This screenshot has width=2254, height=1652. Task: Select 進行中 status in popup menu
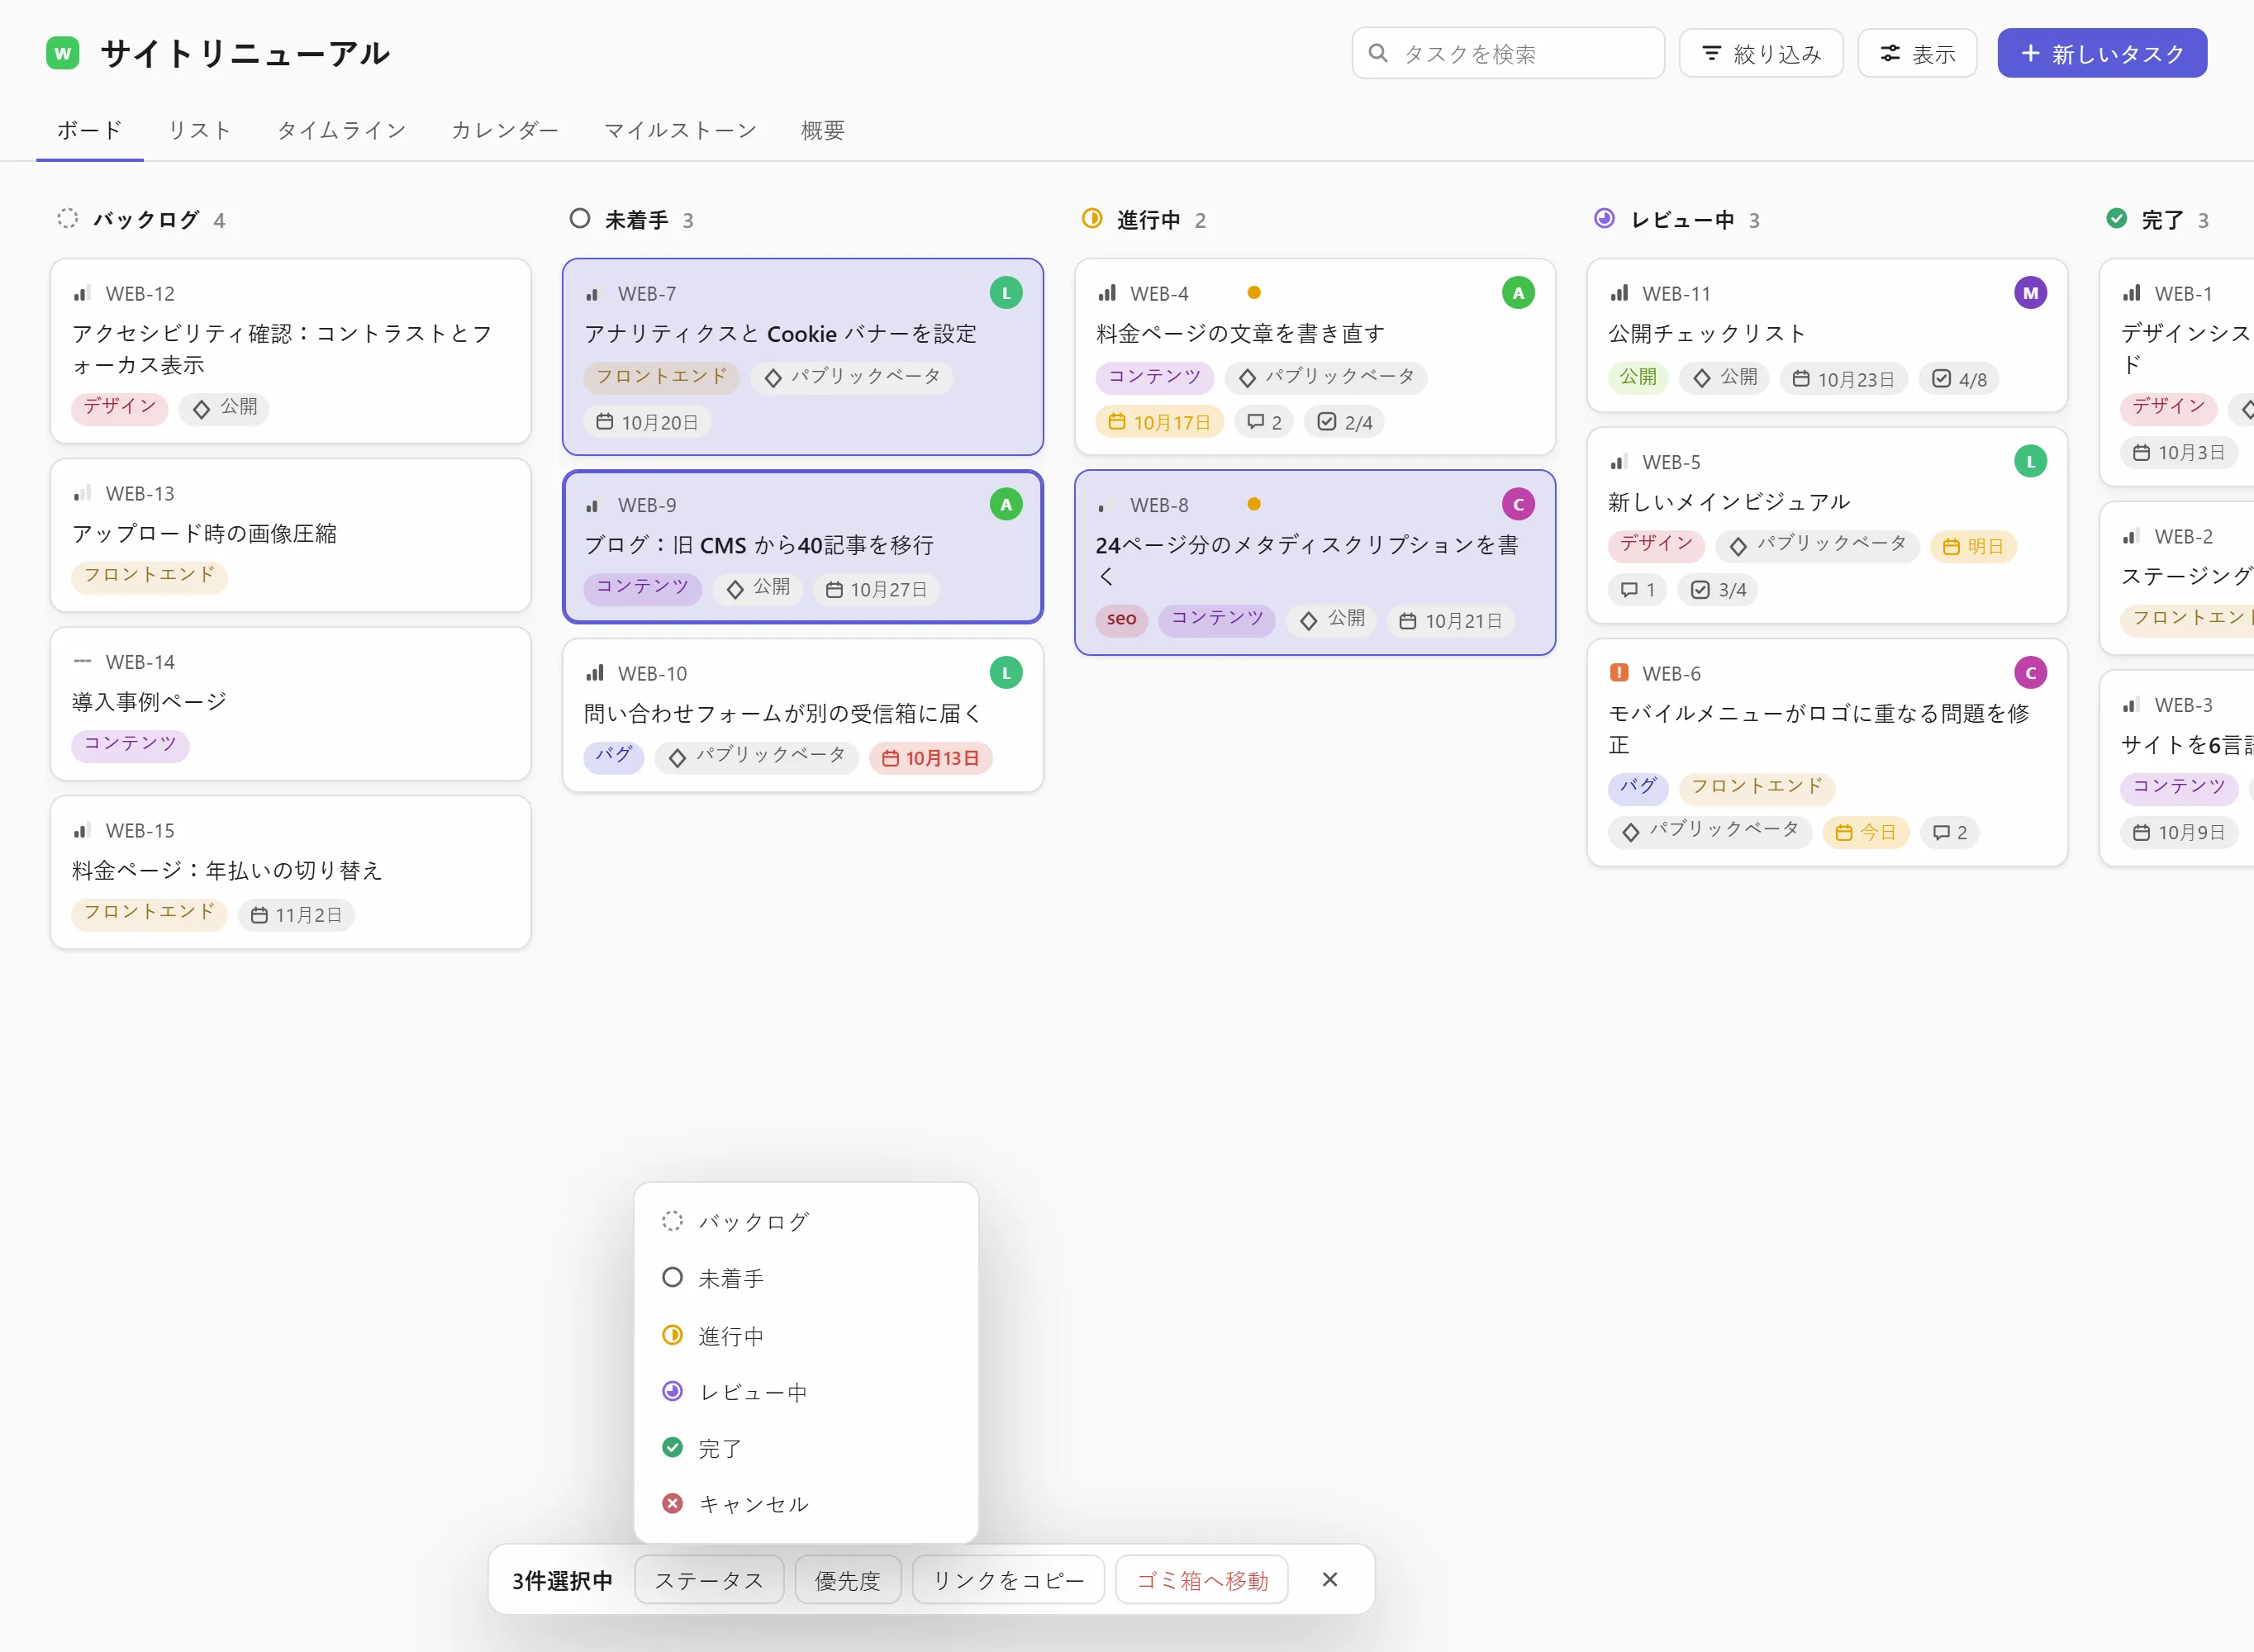tap(806, 1335)
